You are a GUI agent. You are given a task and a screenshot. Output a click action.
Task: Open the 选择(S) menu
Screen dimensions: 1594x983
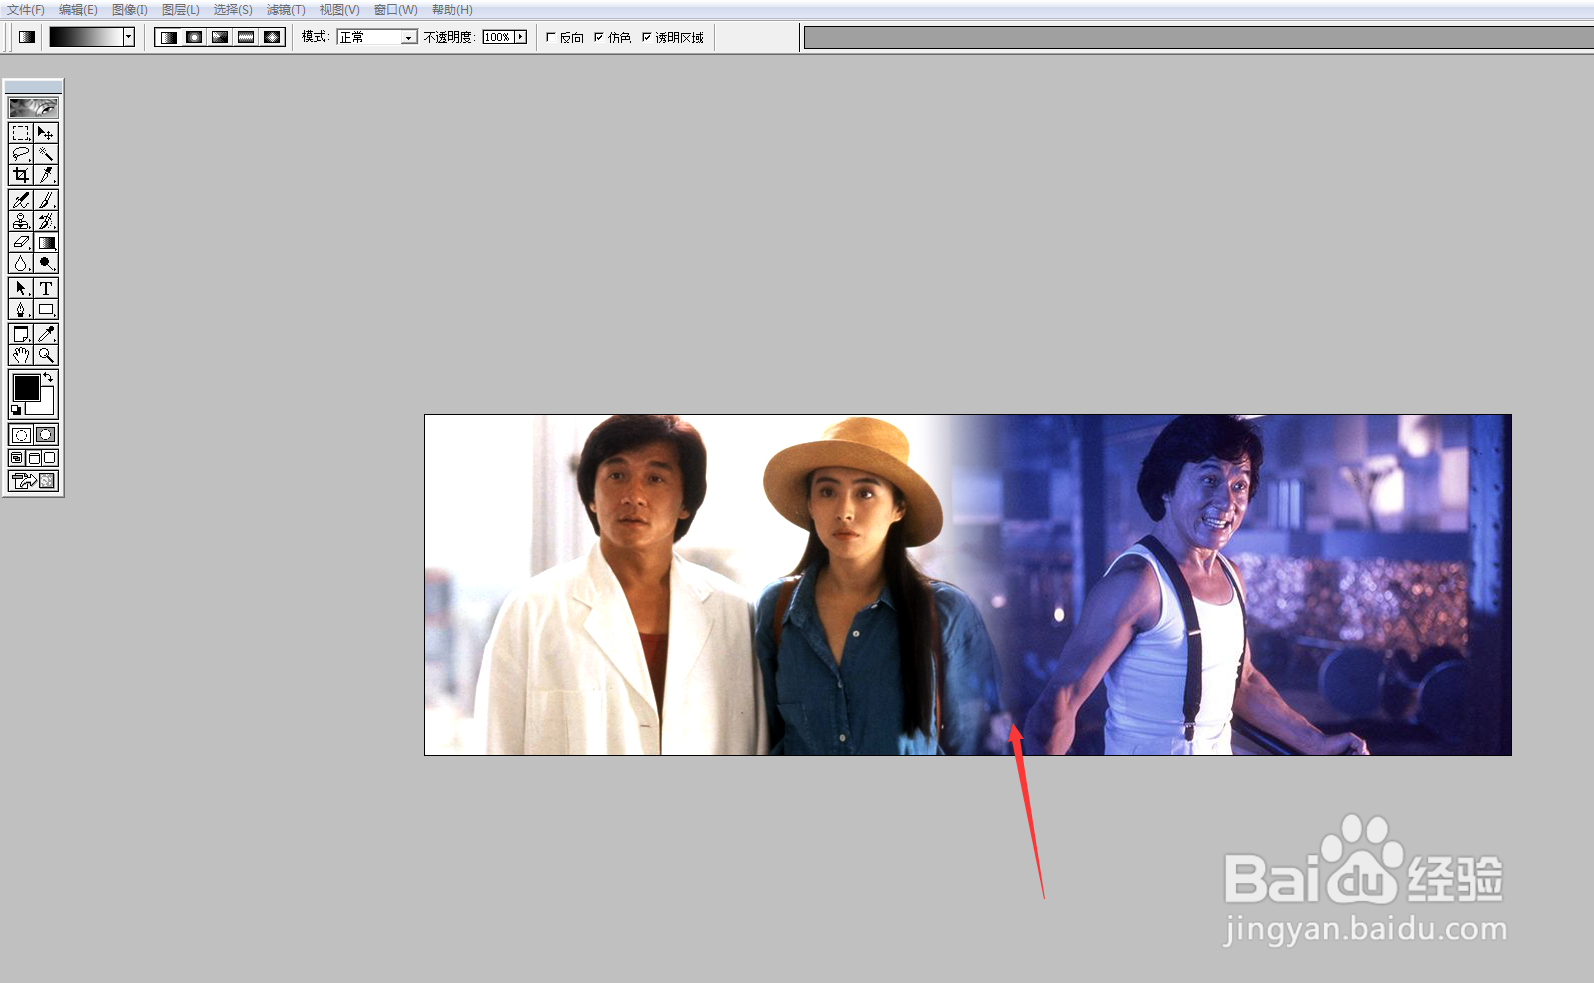(x=233, y=10)
